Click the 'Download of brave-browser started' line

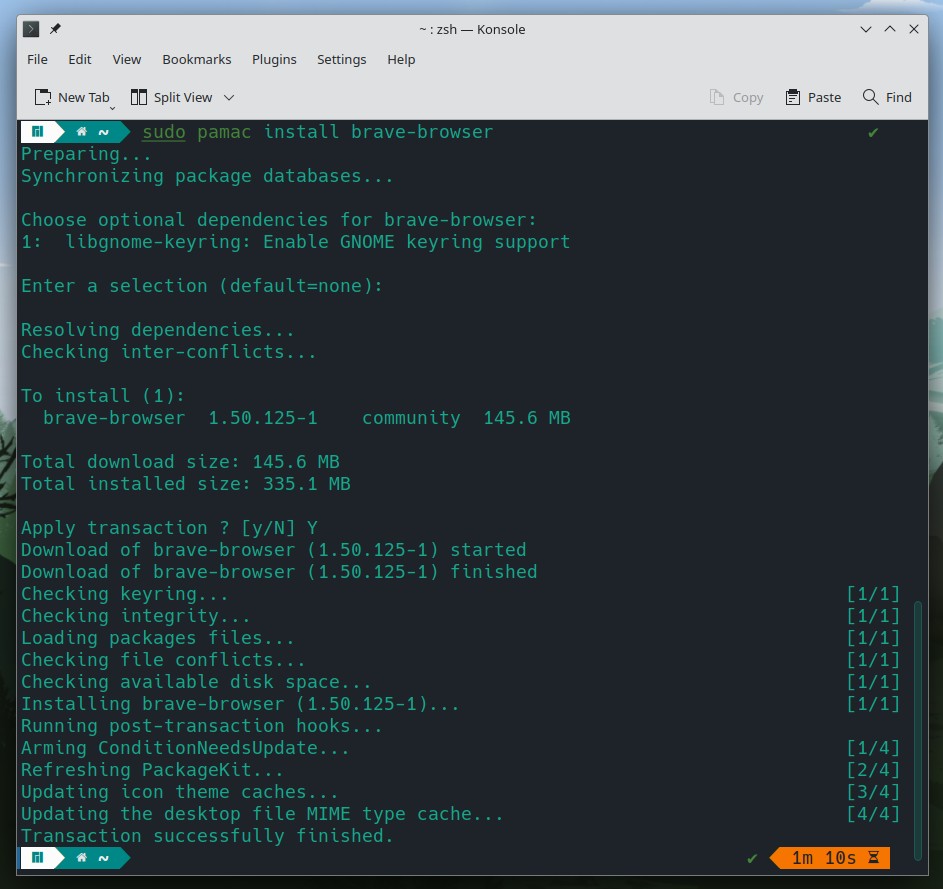click(273, 550)
